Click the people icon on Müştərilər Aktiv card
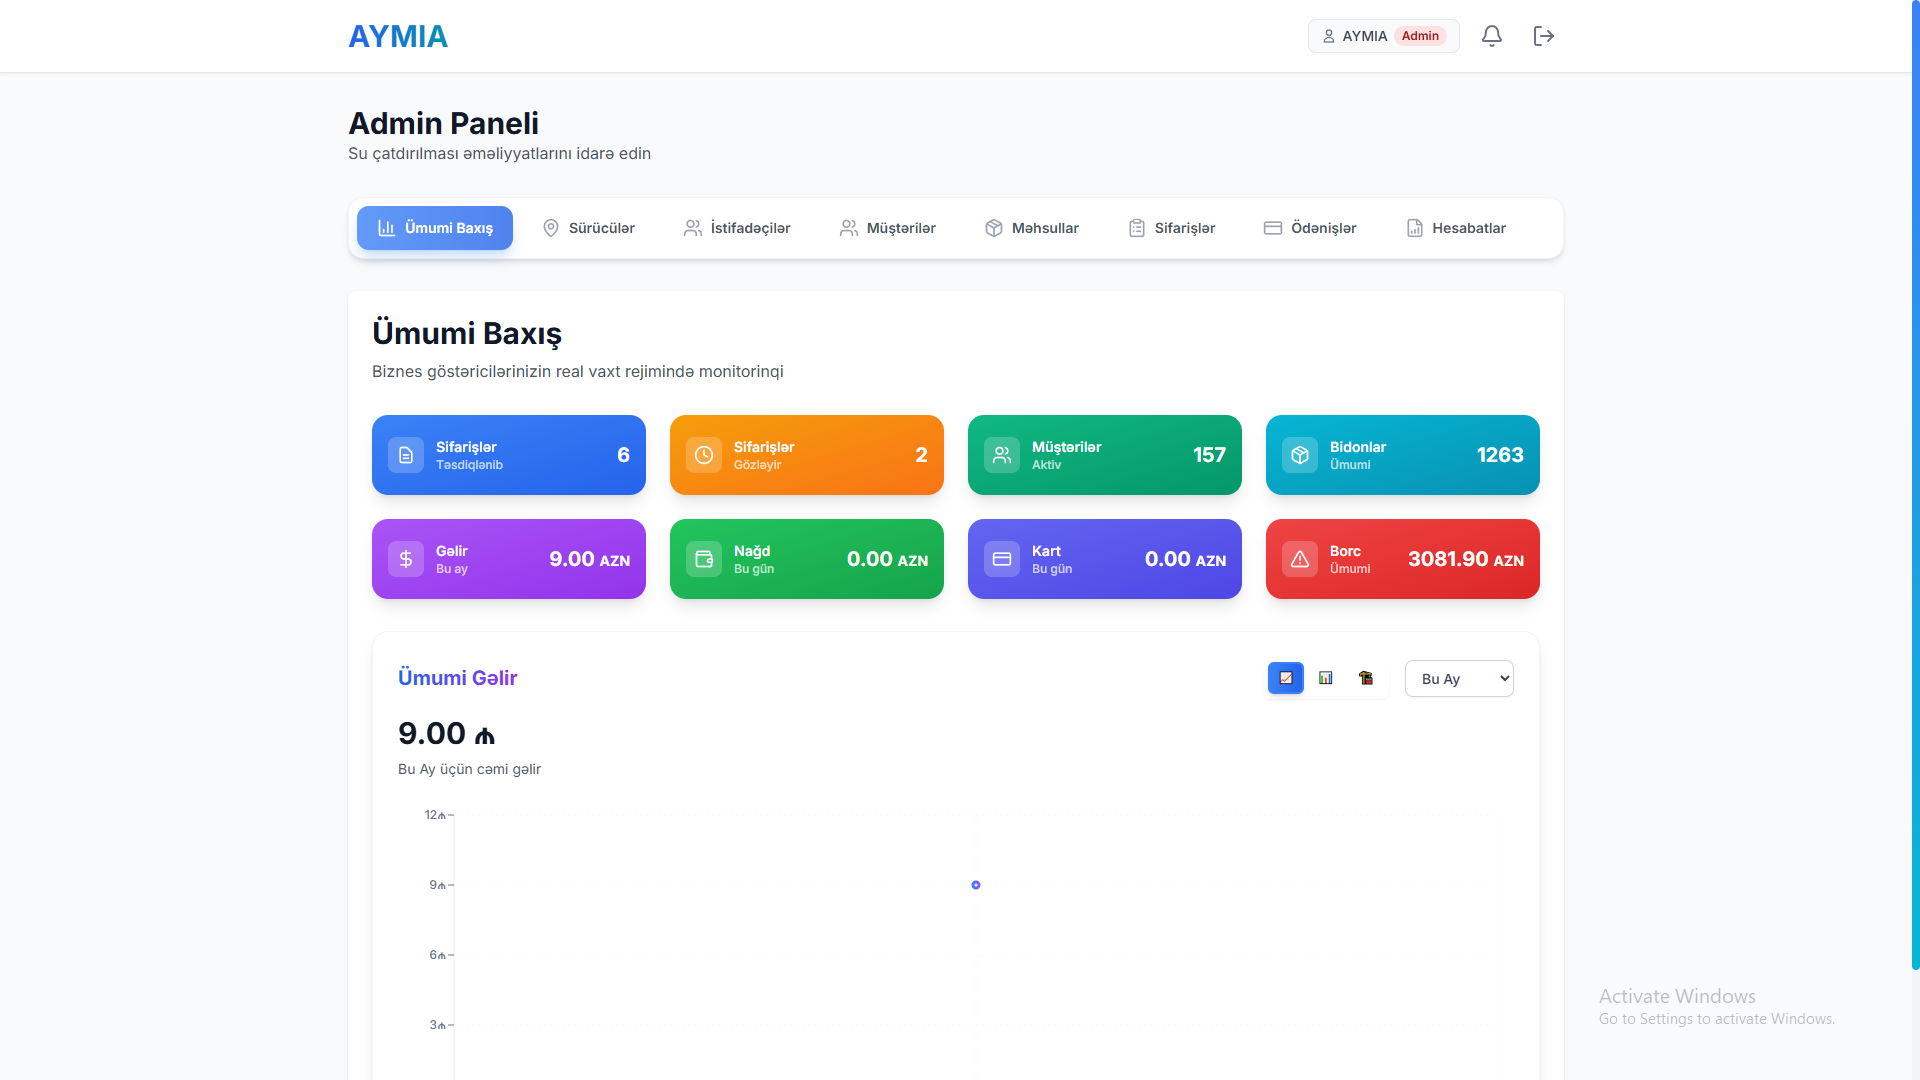Image resolution: width=1920 pixels, height=1080 pixels. click(1002, 455)
